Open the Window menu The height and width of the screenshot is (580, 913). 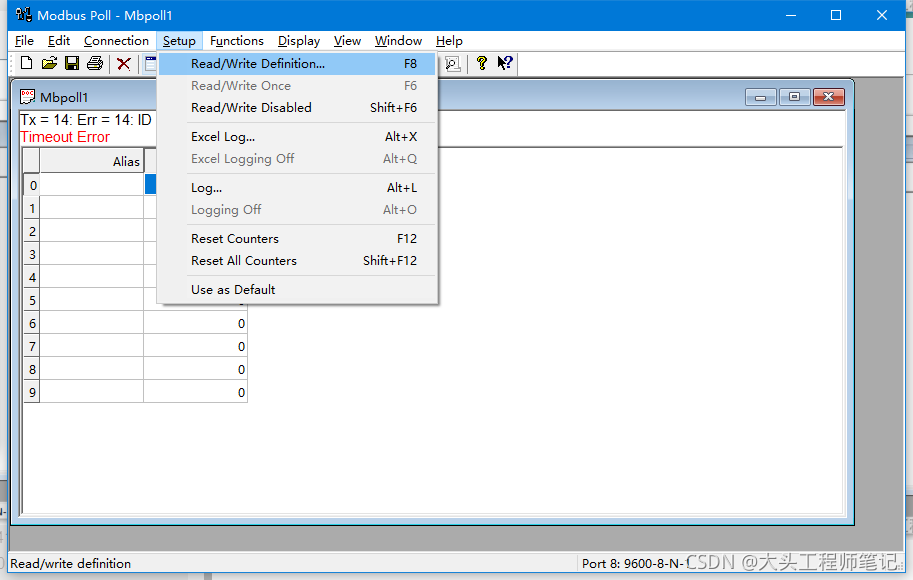click(x=398, y=41)
